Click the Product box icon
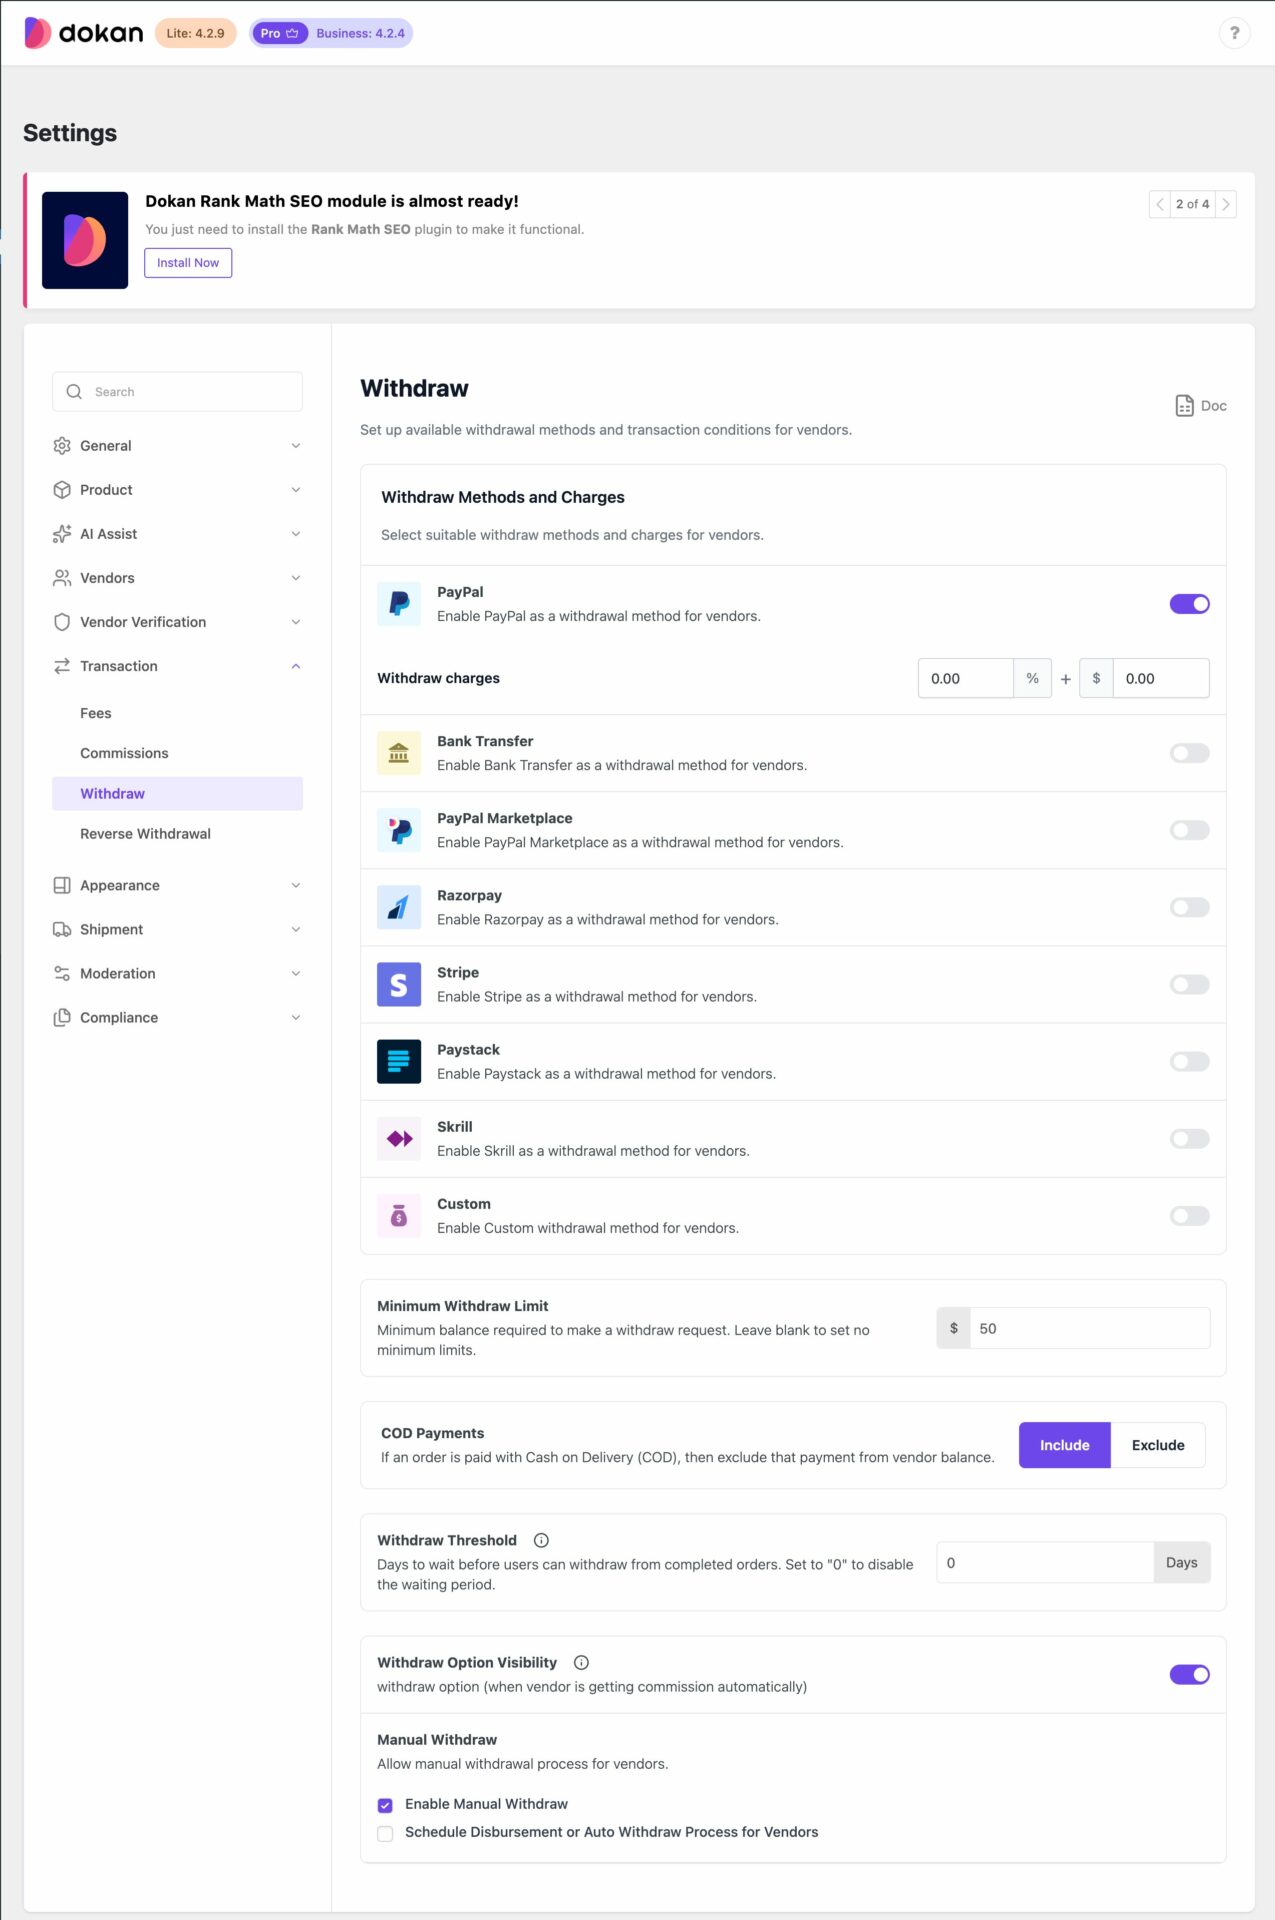The width and height of the screenshot is (1275, 1920). click(x=62, y=490)
